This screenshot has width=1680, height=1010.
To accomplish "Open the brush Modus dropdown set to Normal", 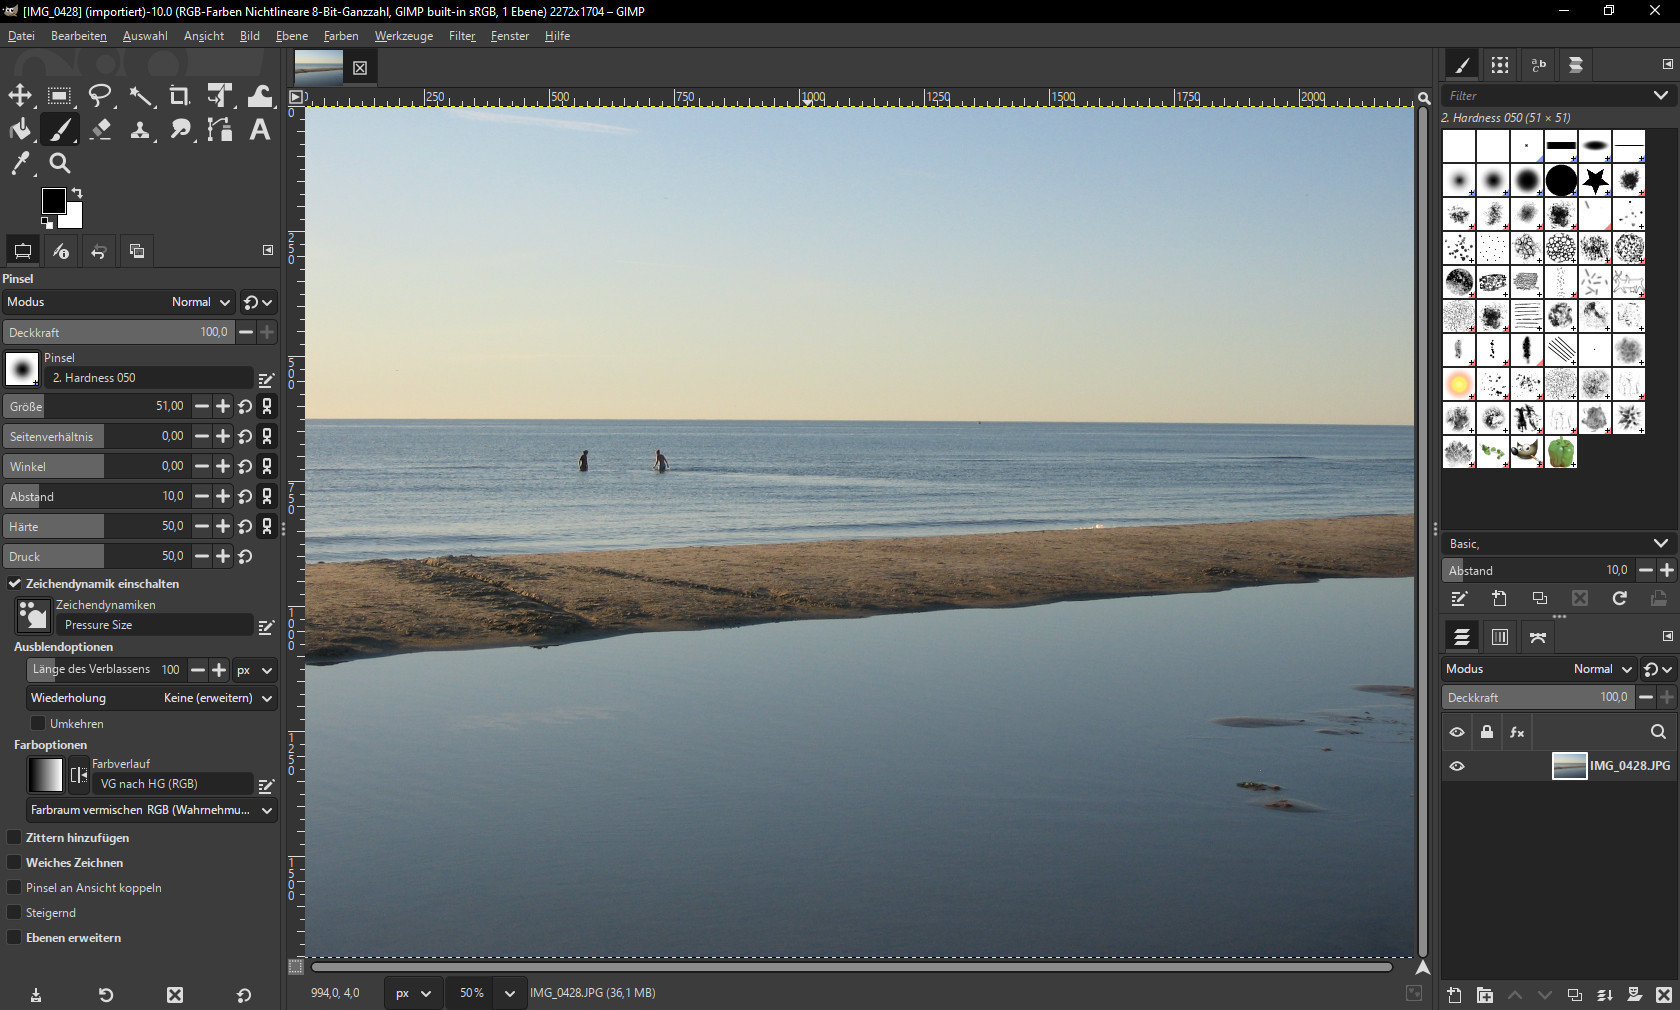I will coord(200,302).
